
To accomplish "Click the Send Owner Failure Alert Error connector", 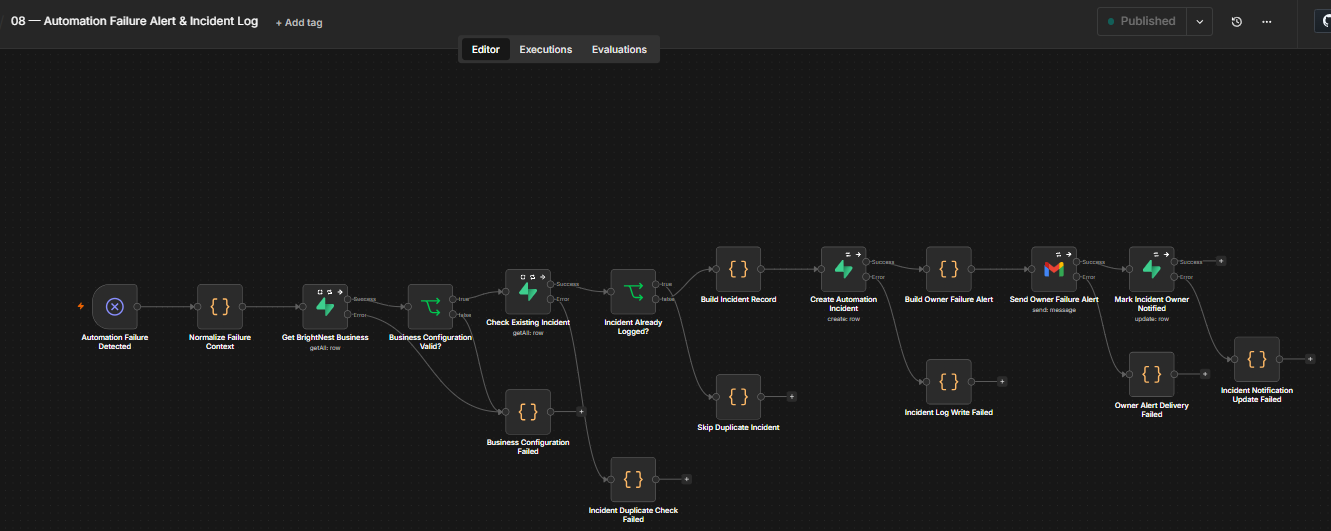I will click(1077, 277).
